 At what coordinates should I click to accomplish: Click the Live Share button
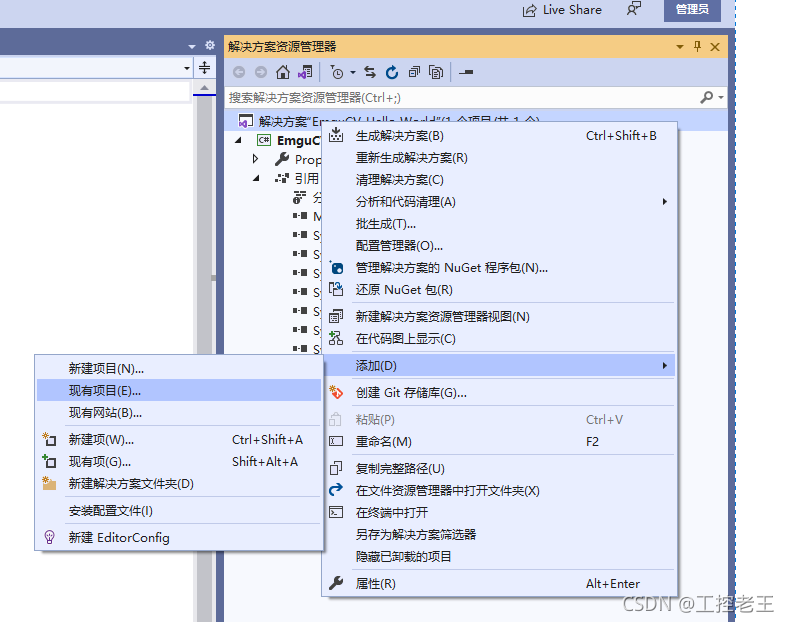562,10
